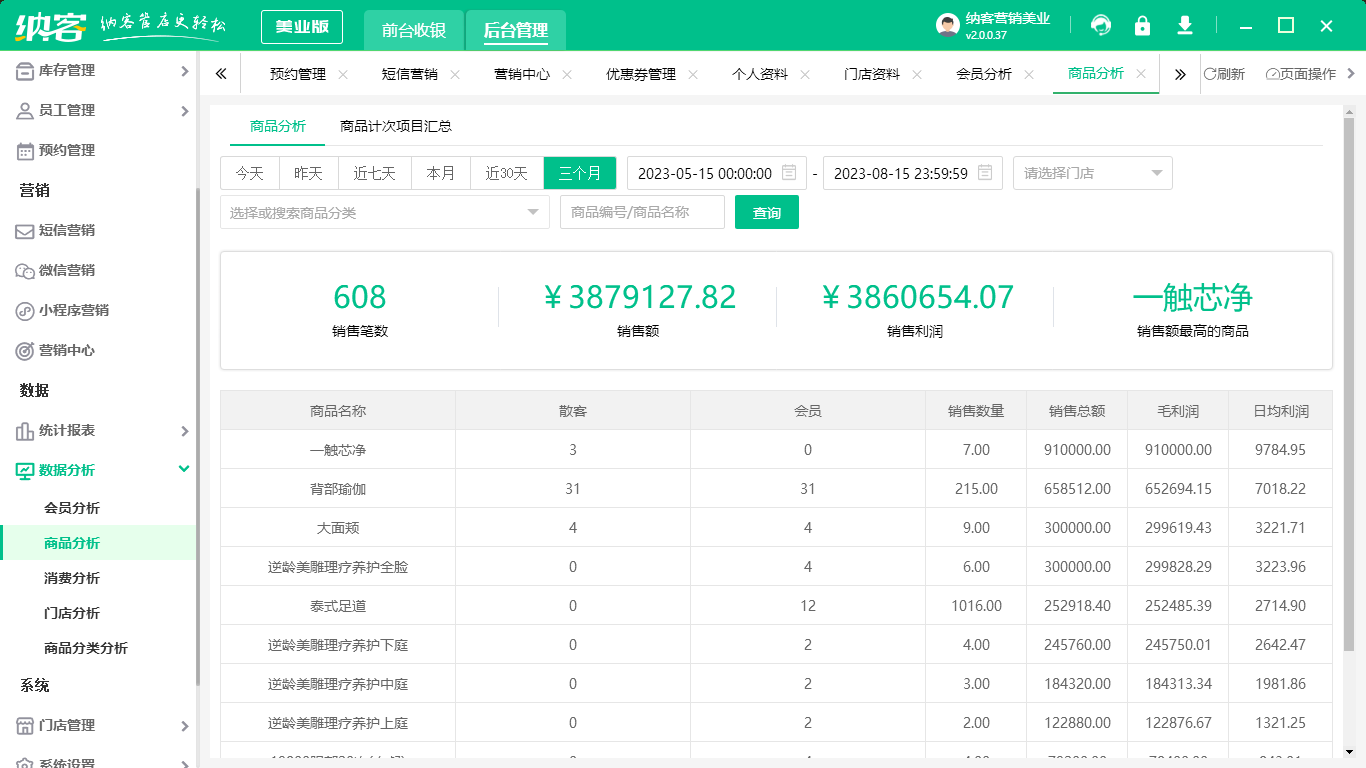Expand the 员工管理 sidebar section

(66, 110)
